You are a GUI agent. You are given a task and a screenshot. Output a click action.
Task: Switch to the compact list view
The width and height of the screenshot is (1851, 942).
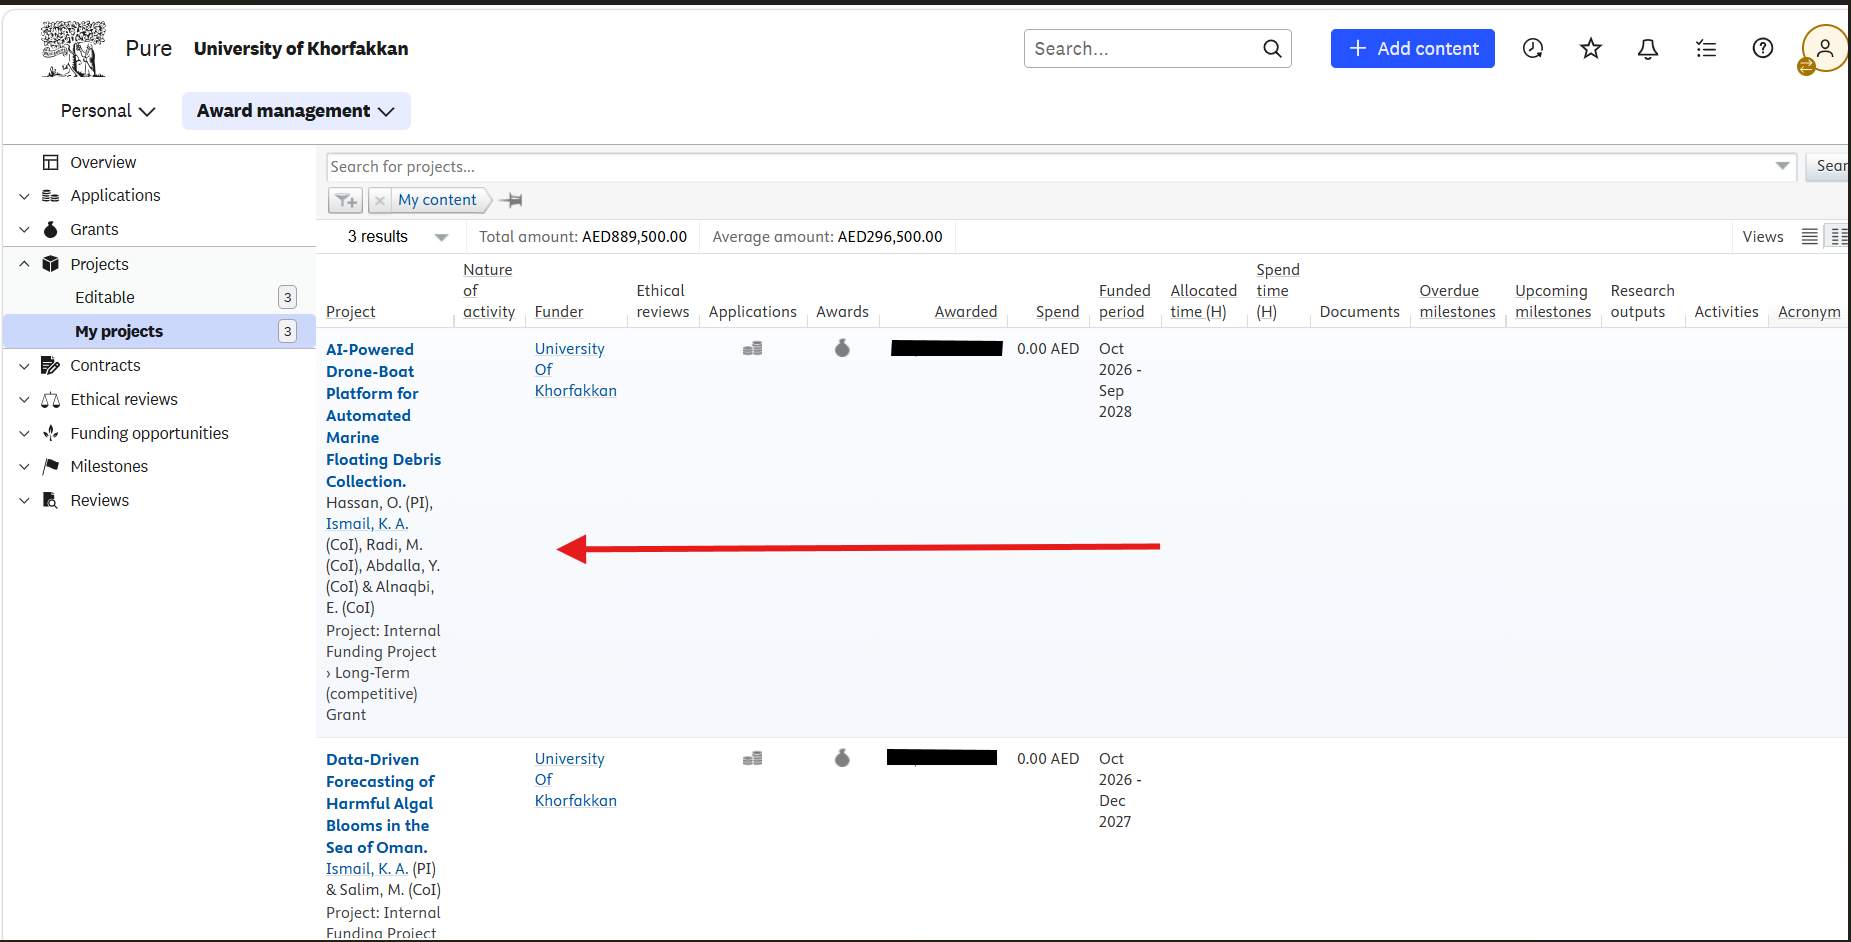point(1809,237)
